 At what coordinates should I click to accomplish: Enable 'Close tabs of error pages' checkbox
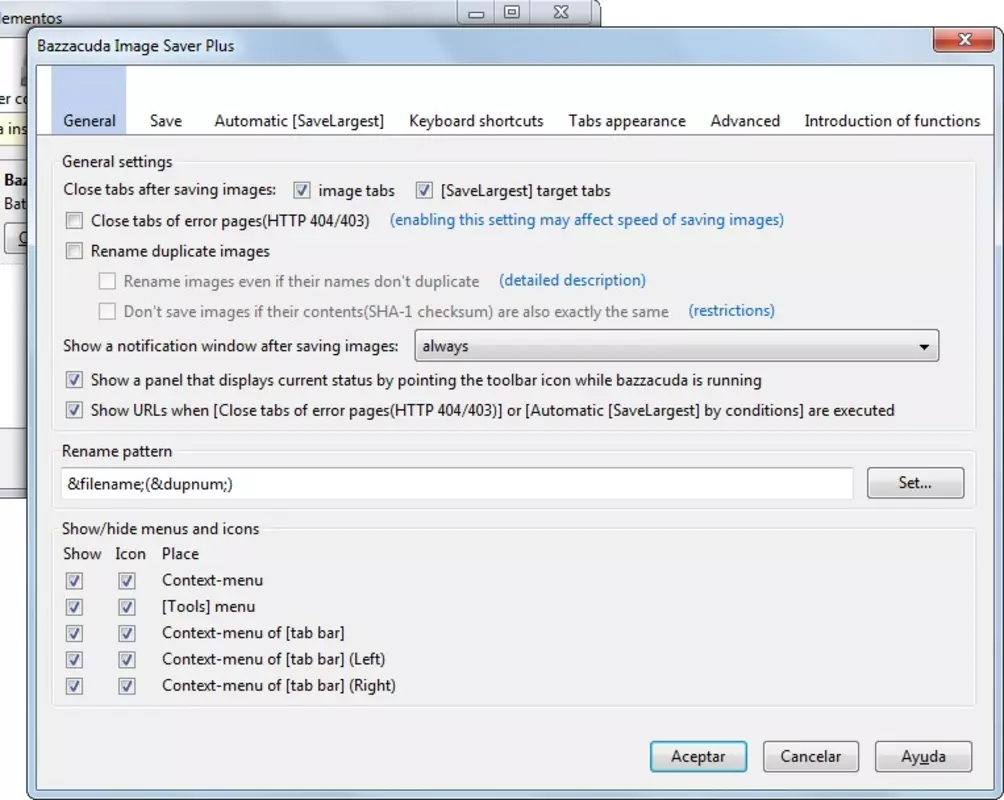(74, 221)
